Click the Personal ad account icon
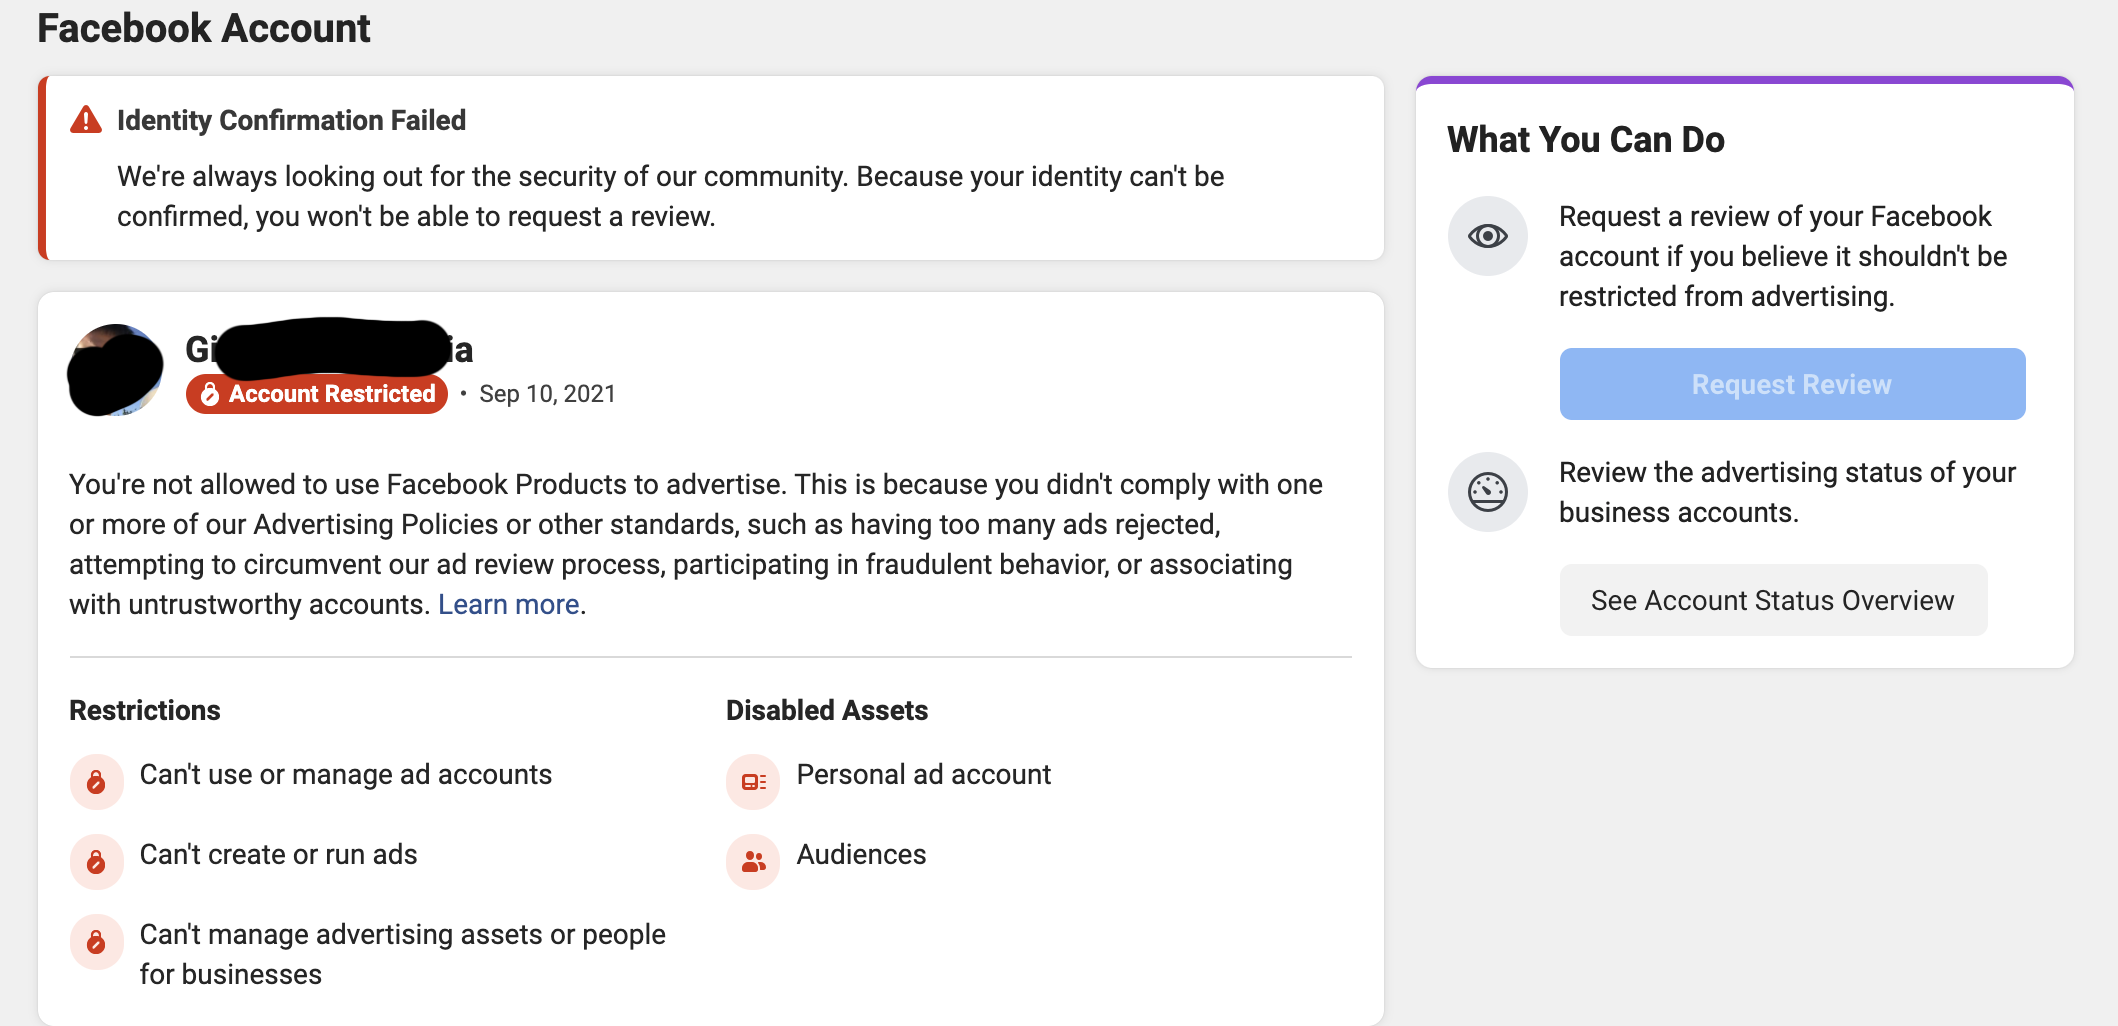Screen dimensions: 2118x1026 [753, 781]
